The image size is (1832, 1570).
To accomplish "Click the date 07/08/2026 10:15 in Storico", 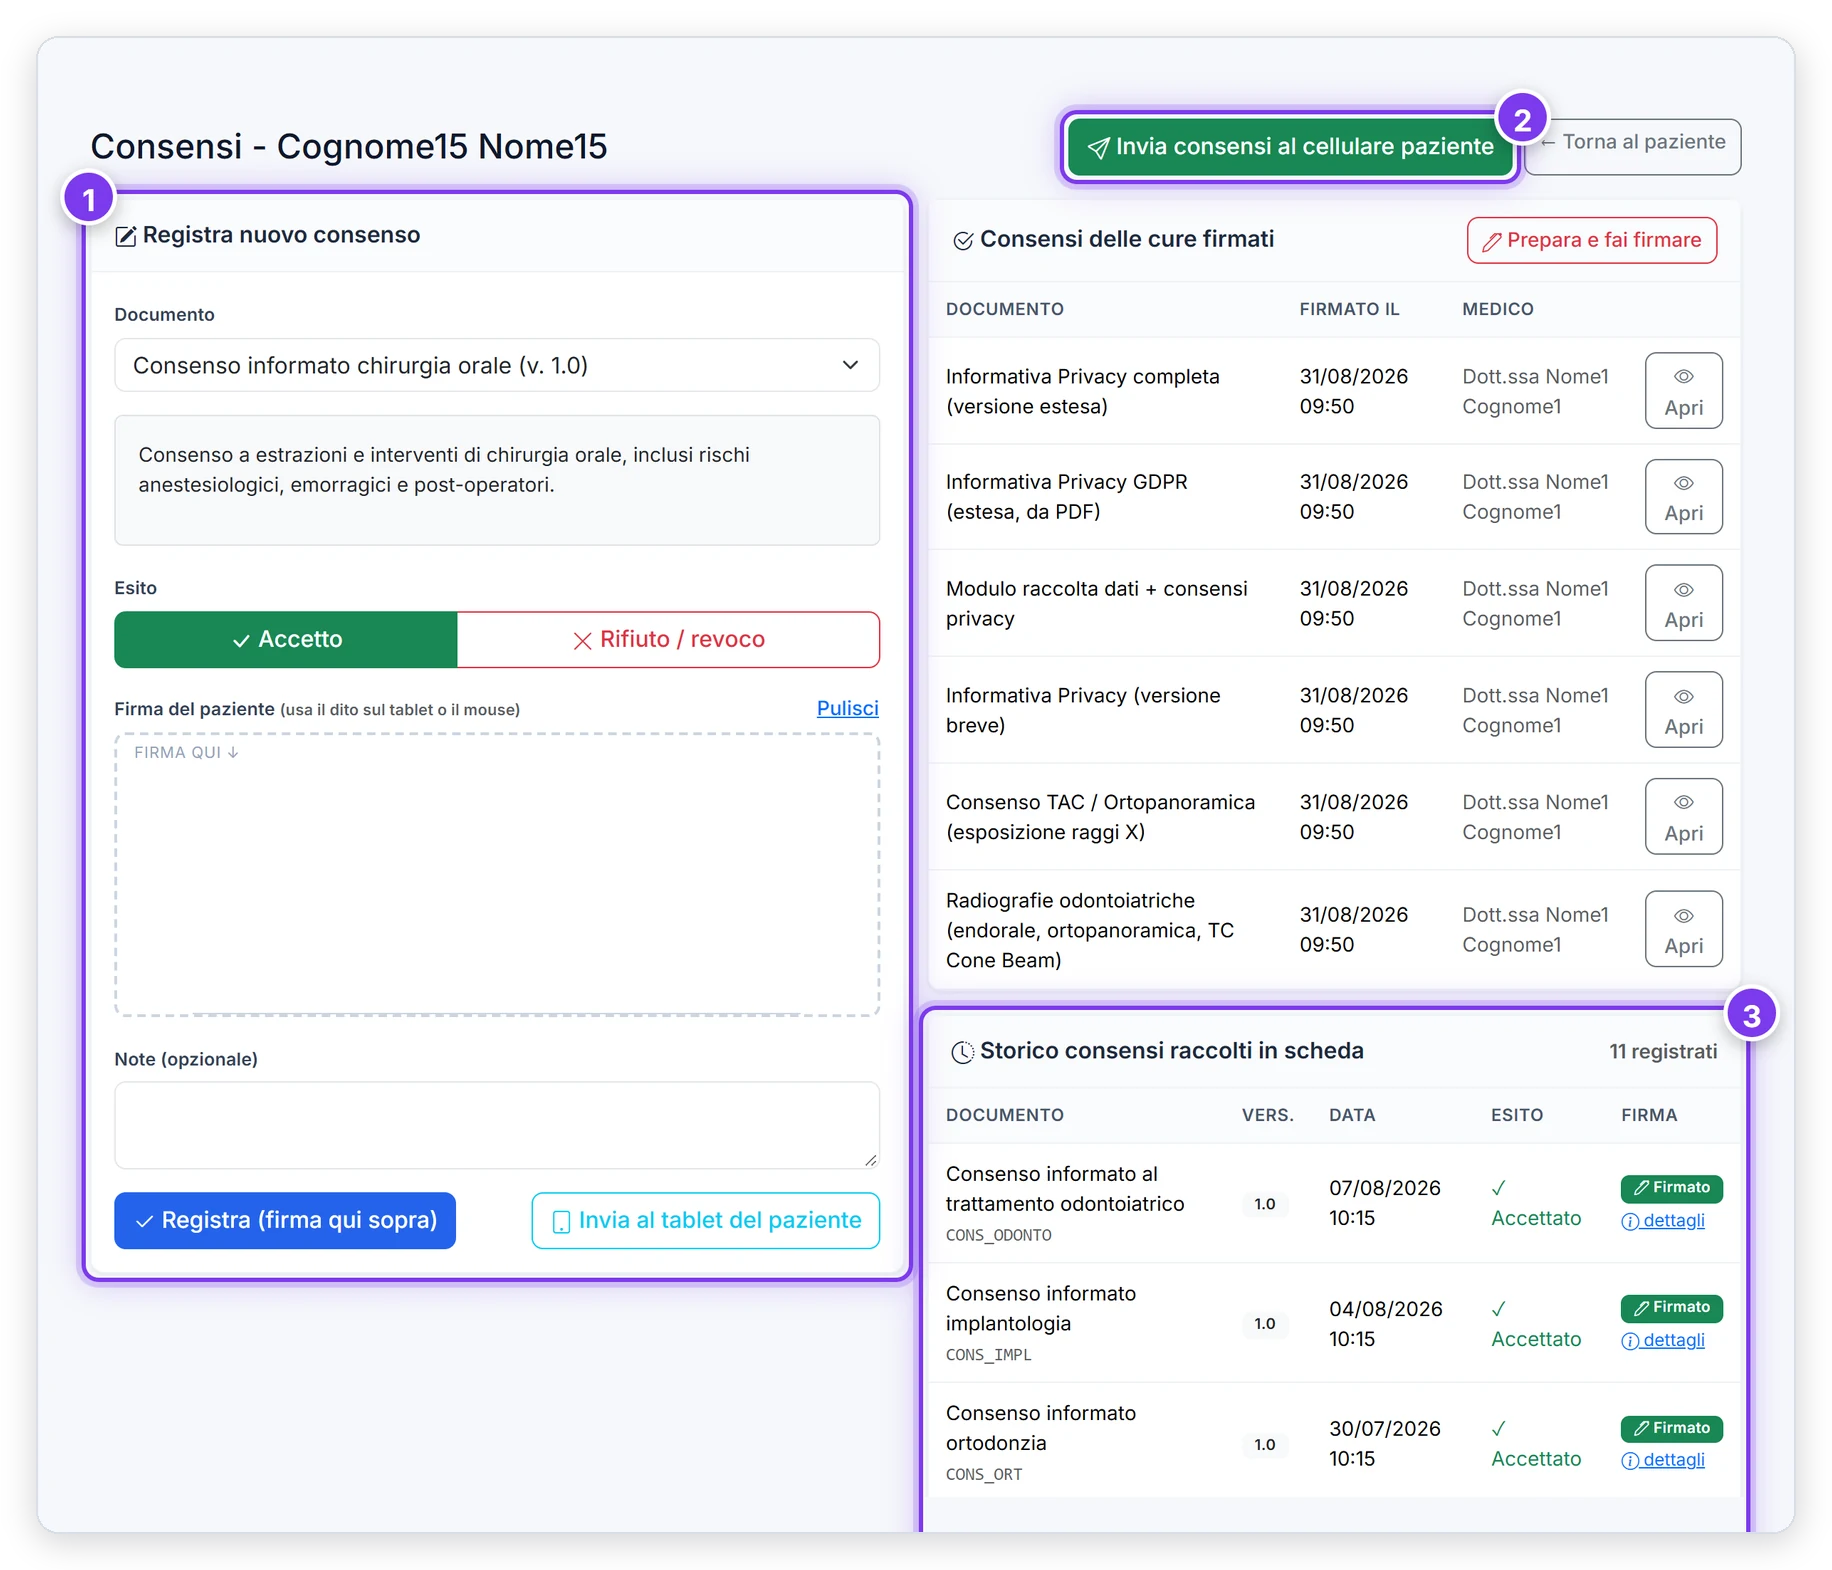I will [1384, 1203].
